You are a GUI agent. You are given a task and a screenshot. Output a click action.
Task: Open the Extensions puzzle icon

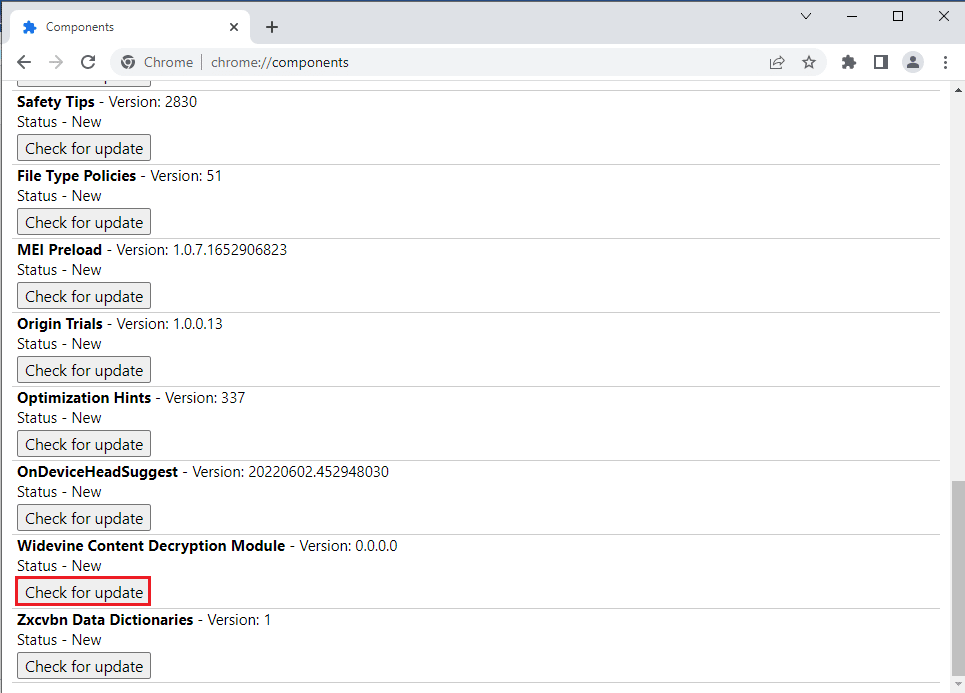849,62
